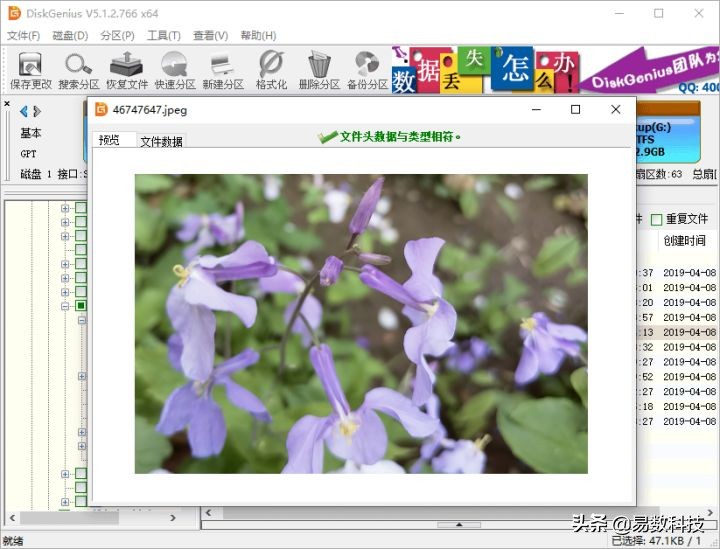Expand the first tree node at top
This screenshot has height=549, width=720.
66,208
